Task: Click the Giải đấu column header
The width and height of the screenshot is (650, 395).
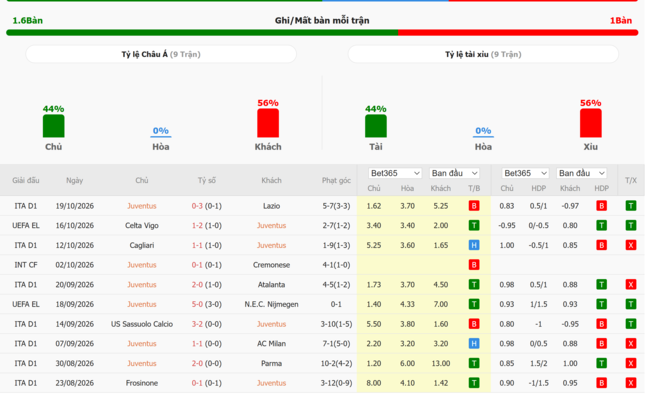Action: (26, 180)
